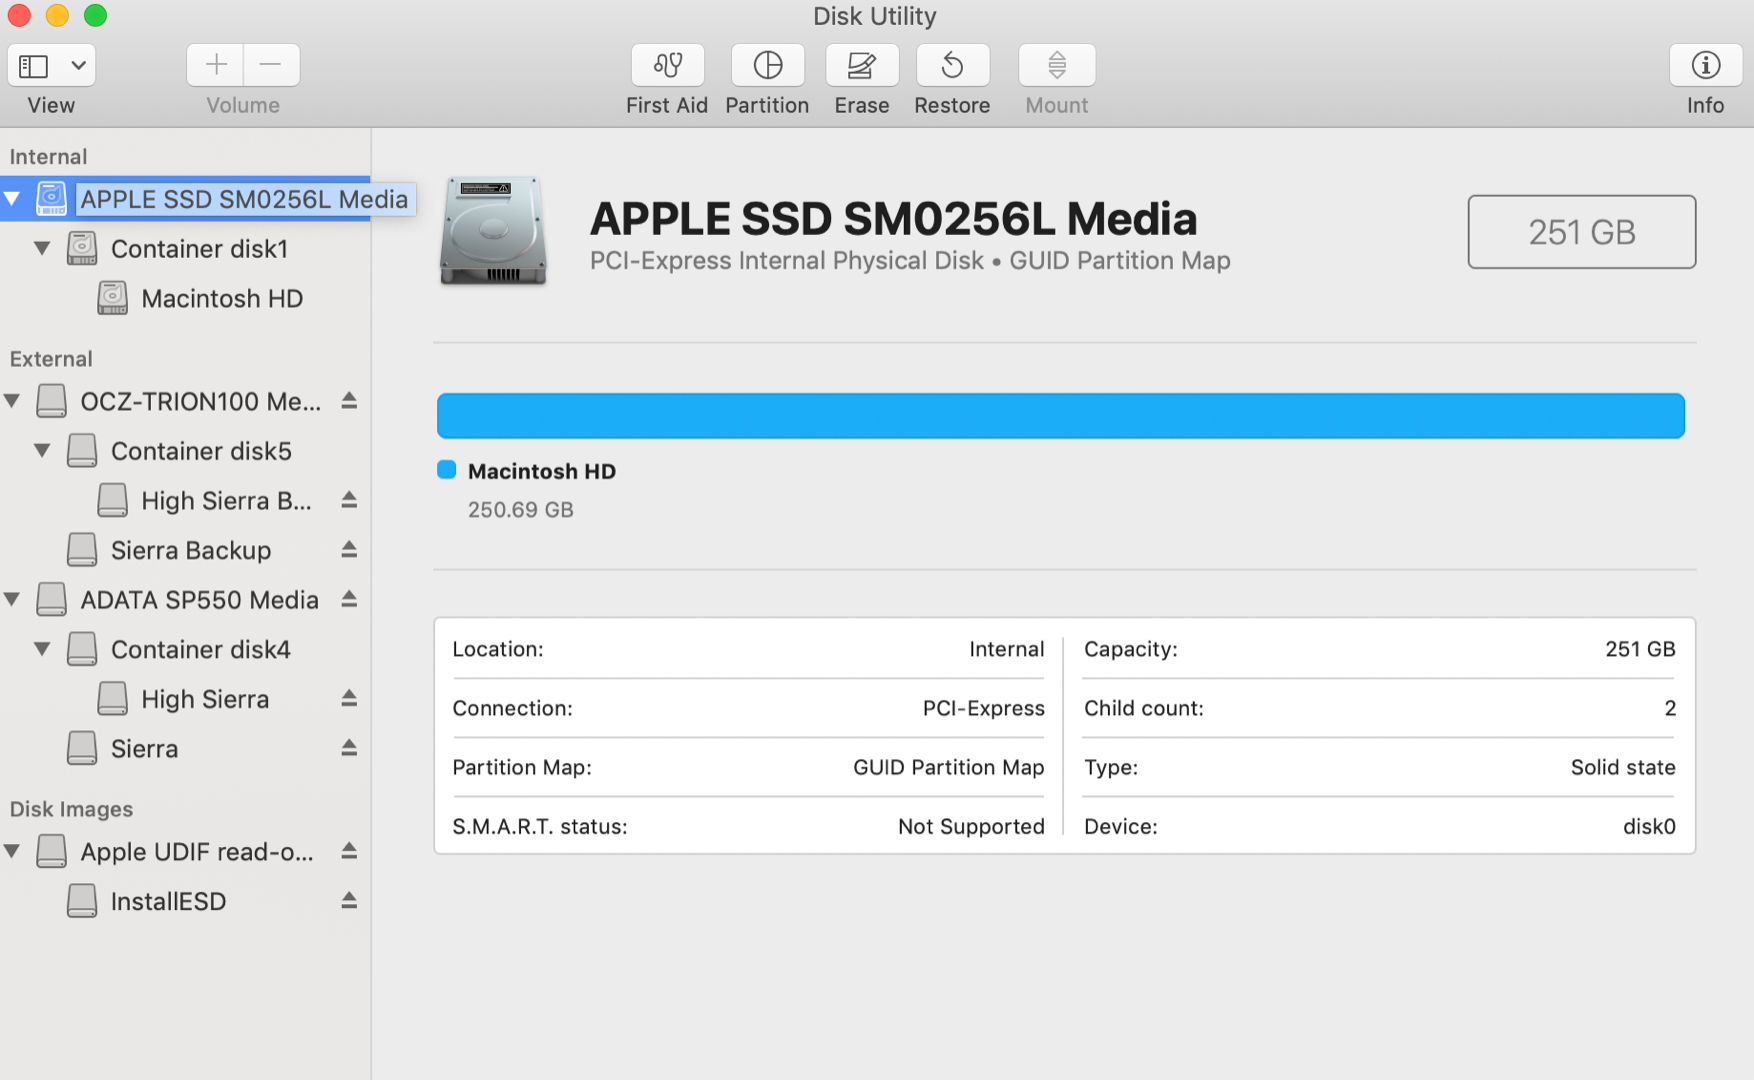1754x1080 pixels.
Task: Click the large APPLE SSD drive icon
Action: pyautogui.click(x=493, y=231)
